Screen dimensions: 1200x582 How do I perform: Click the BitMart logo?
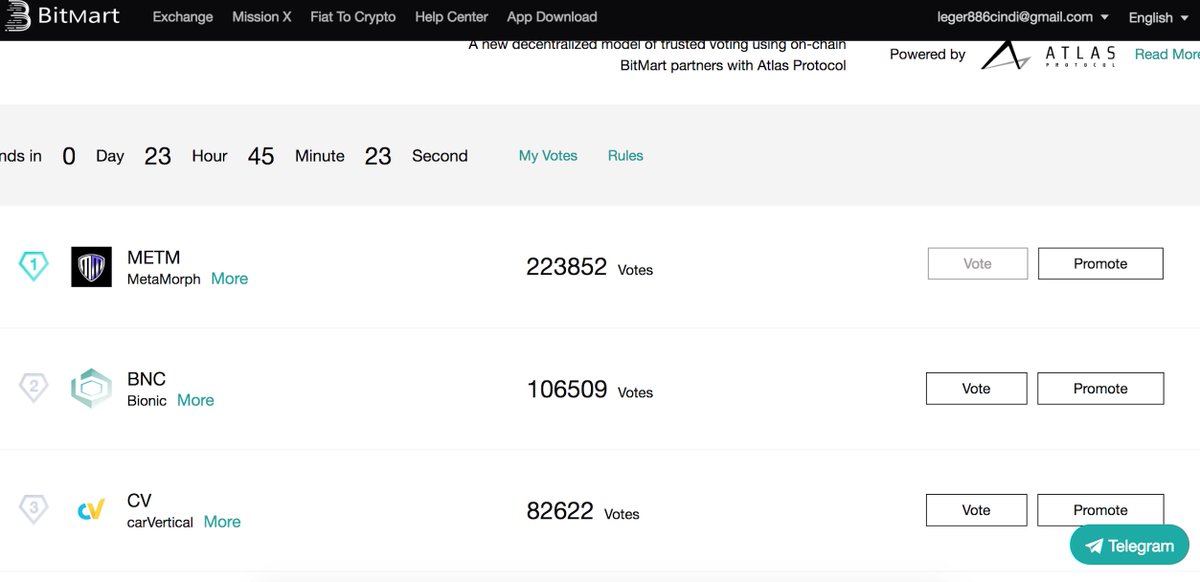pos(63,16)
